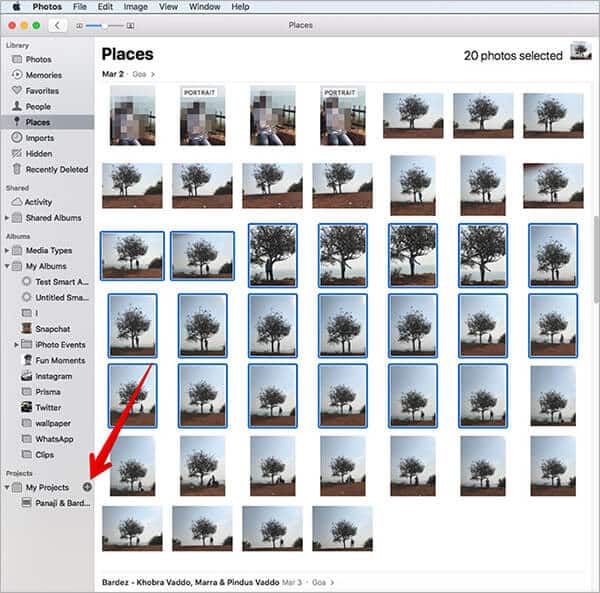Open iPhoto Events folder icon

click(x=26, y=344)
